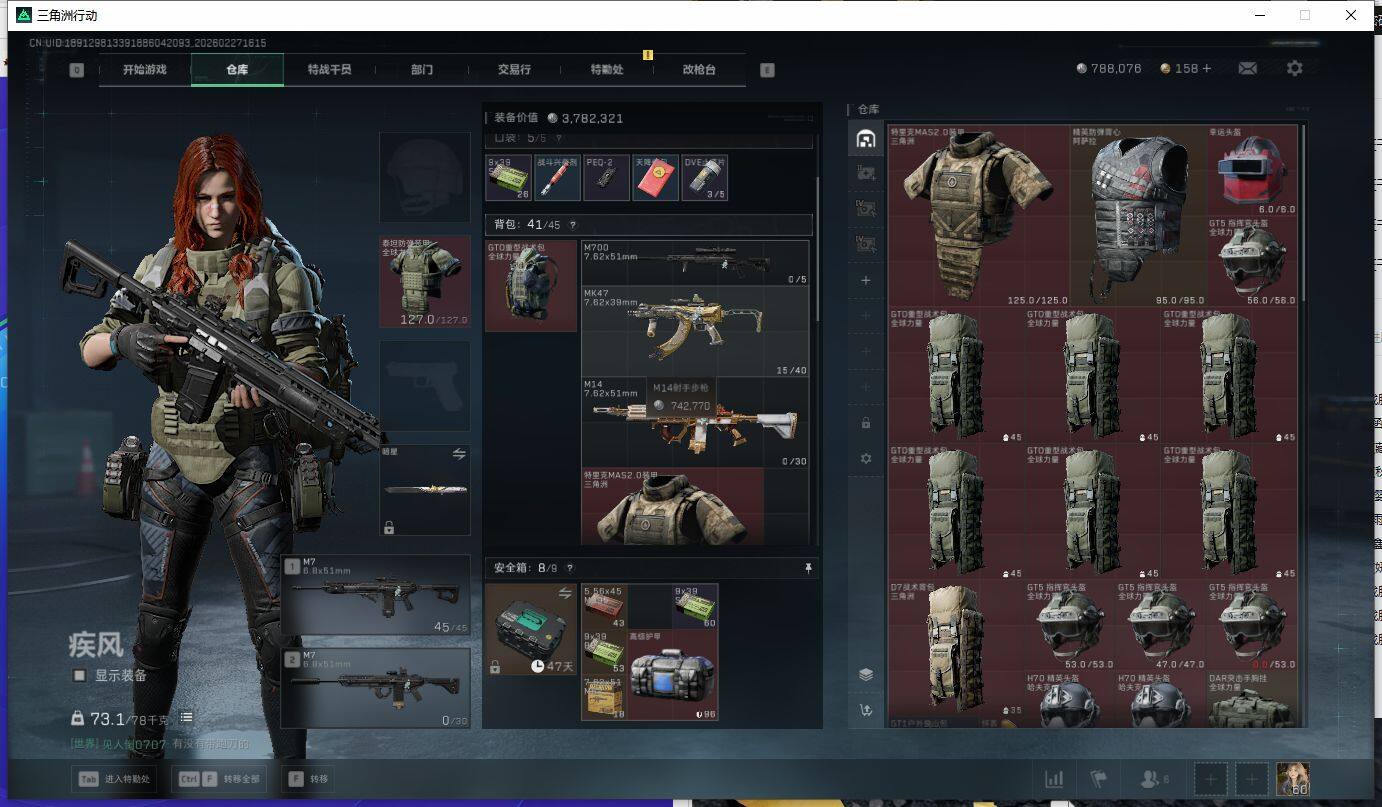Pin the safe box panel
This screenshot has width=1382, height=807.
[x=808, y=568]
